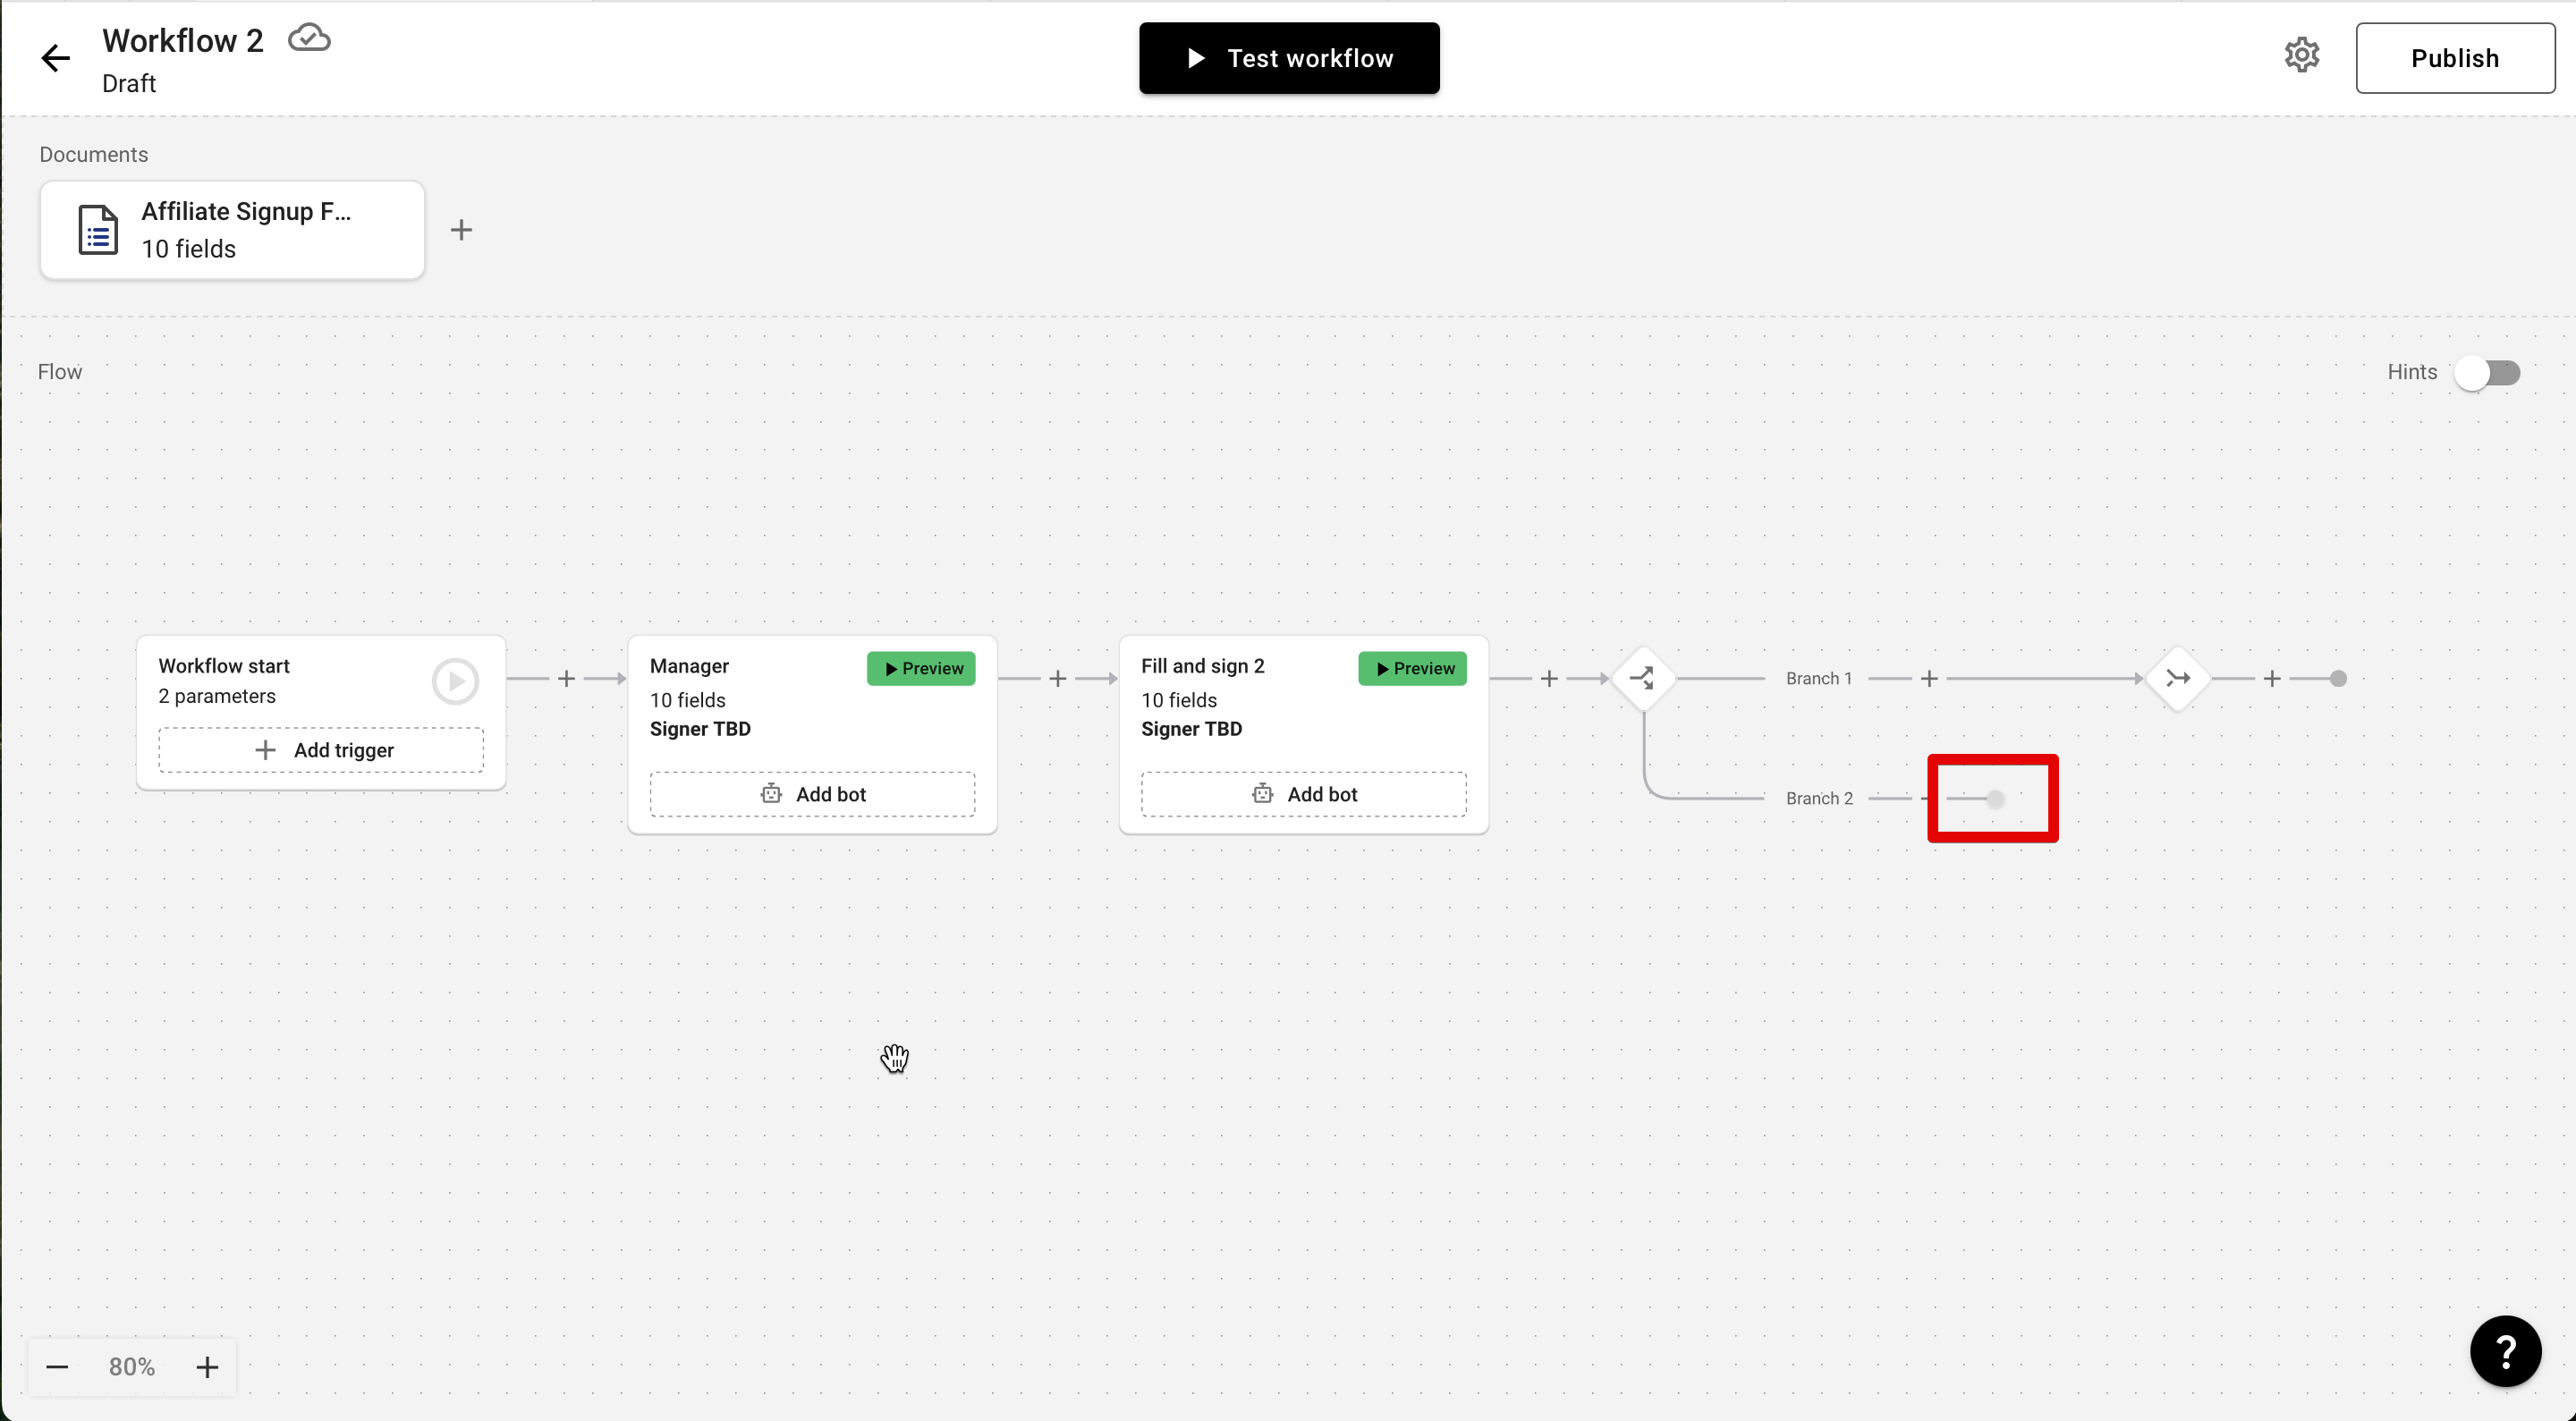
Task: Click the Draft status label
Action: 129,84
